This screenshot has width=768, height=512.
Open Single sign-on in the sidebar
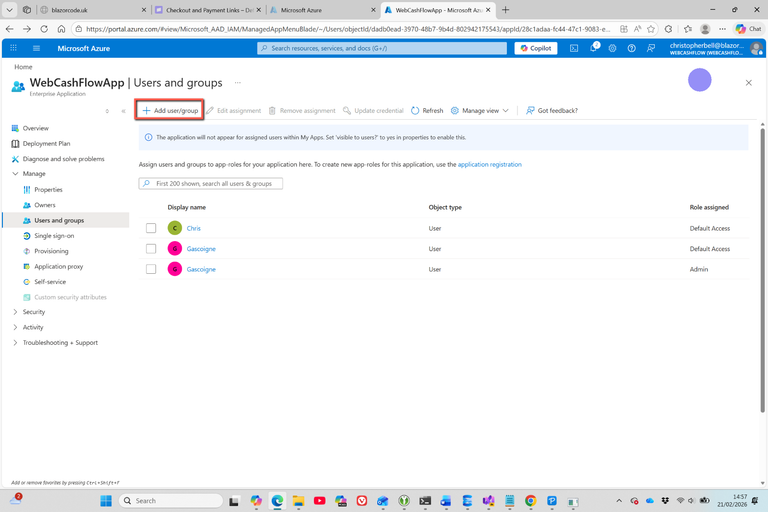[x=54, y=236]
